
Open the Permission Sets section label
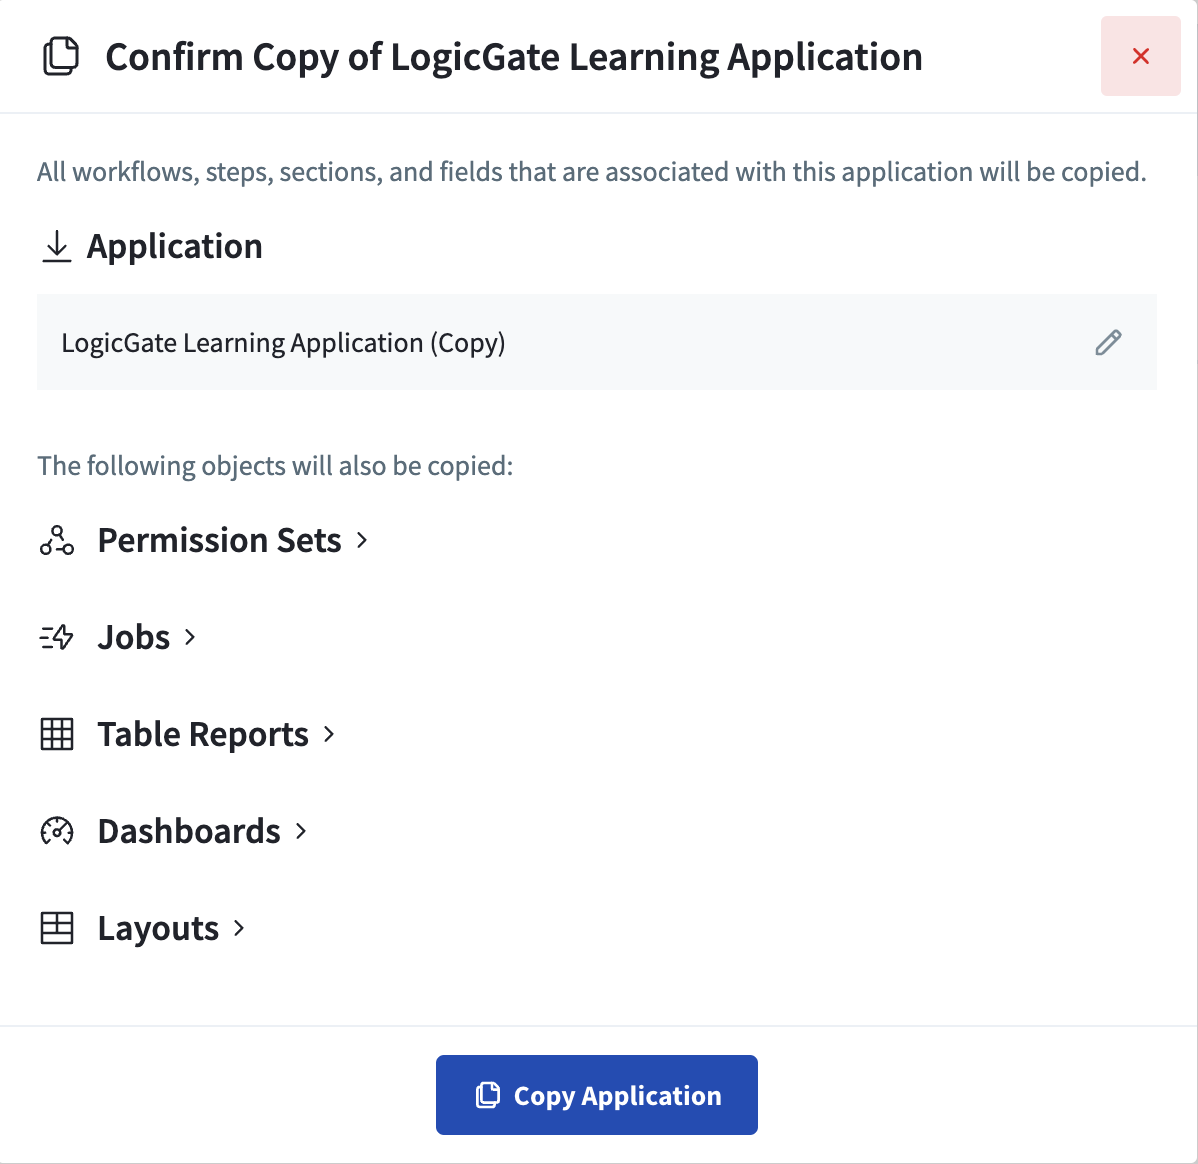219,540
